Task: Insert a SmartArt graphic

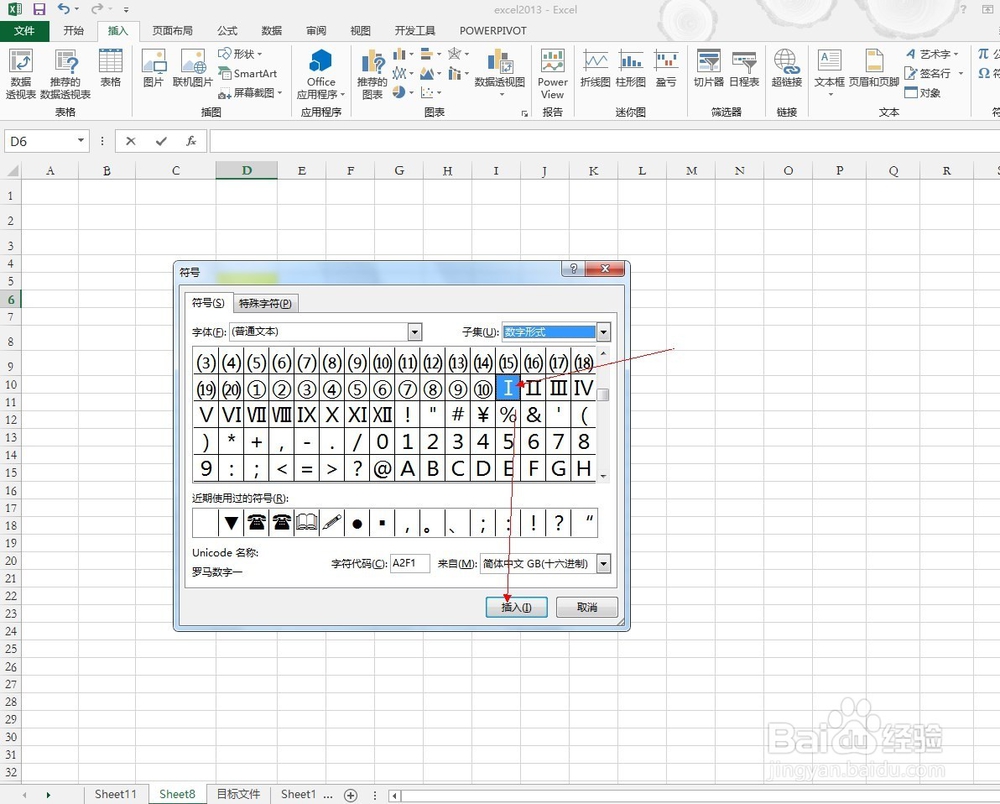Action: click(247, 73)
